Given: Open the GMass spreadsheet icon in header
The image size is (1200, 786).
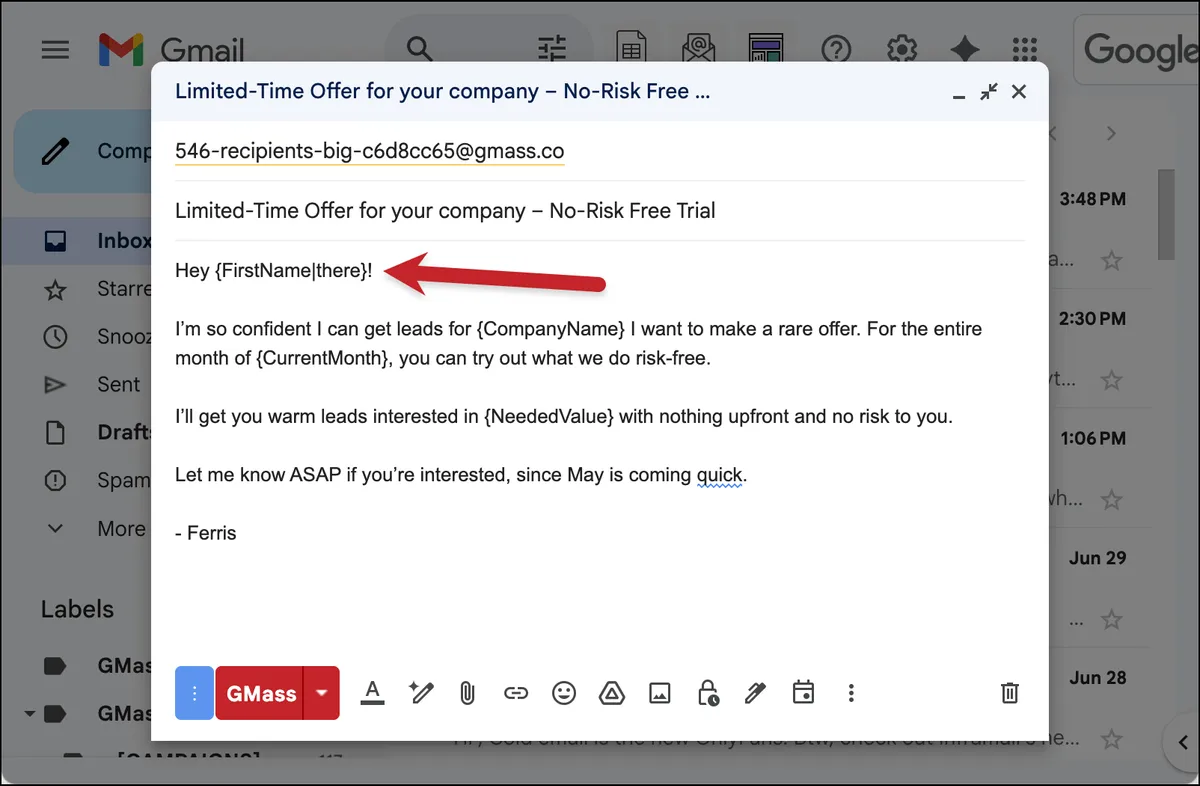Looking at the screenshot, I should point(631,49).
